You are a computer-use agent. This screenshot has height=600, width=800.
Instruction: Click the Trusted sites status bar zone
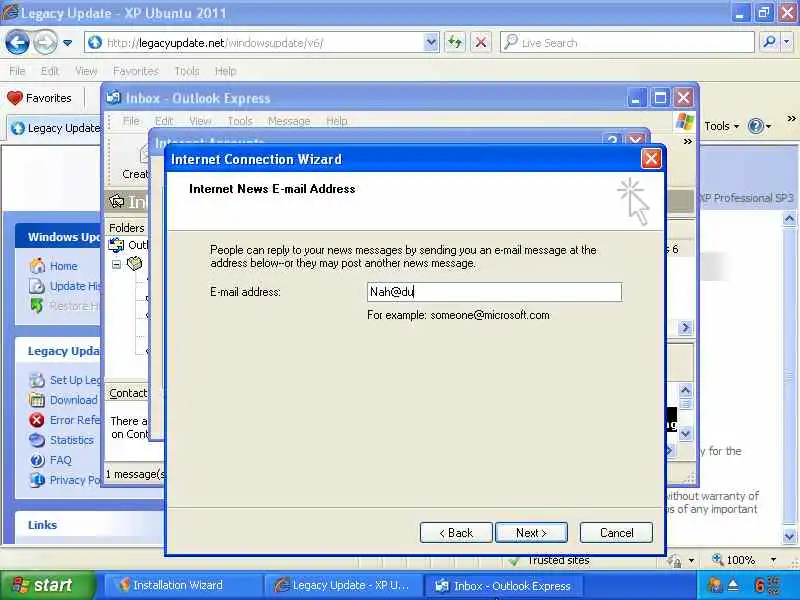pos(548,560)
